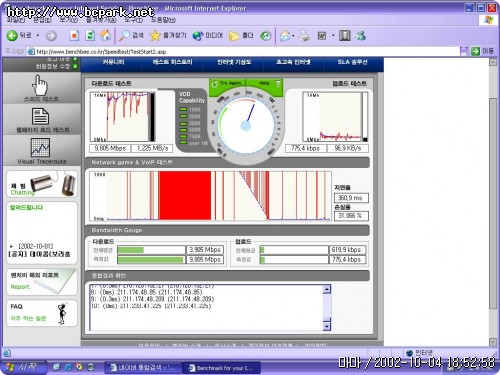Go back with the 뒤로 button
Viewport: 500px width, 375px height.
tap(19, 35)
